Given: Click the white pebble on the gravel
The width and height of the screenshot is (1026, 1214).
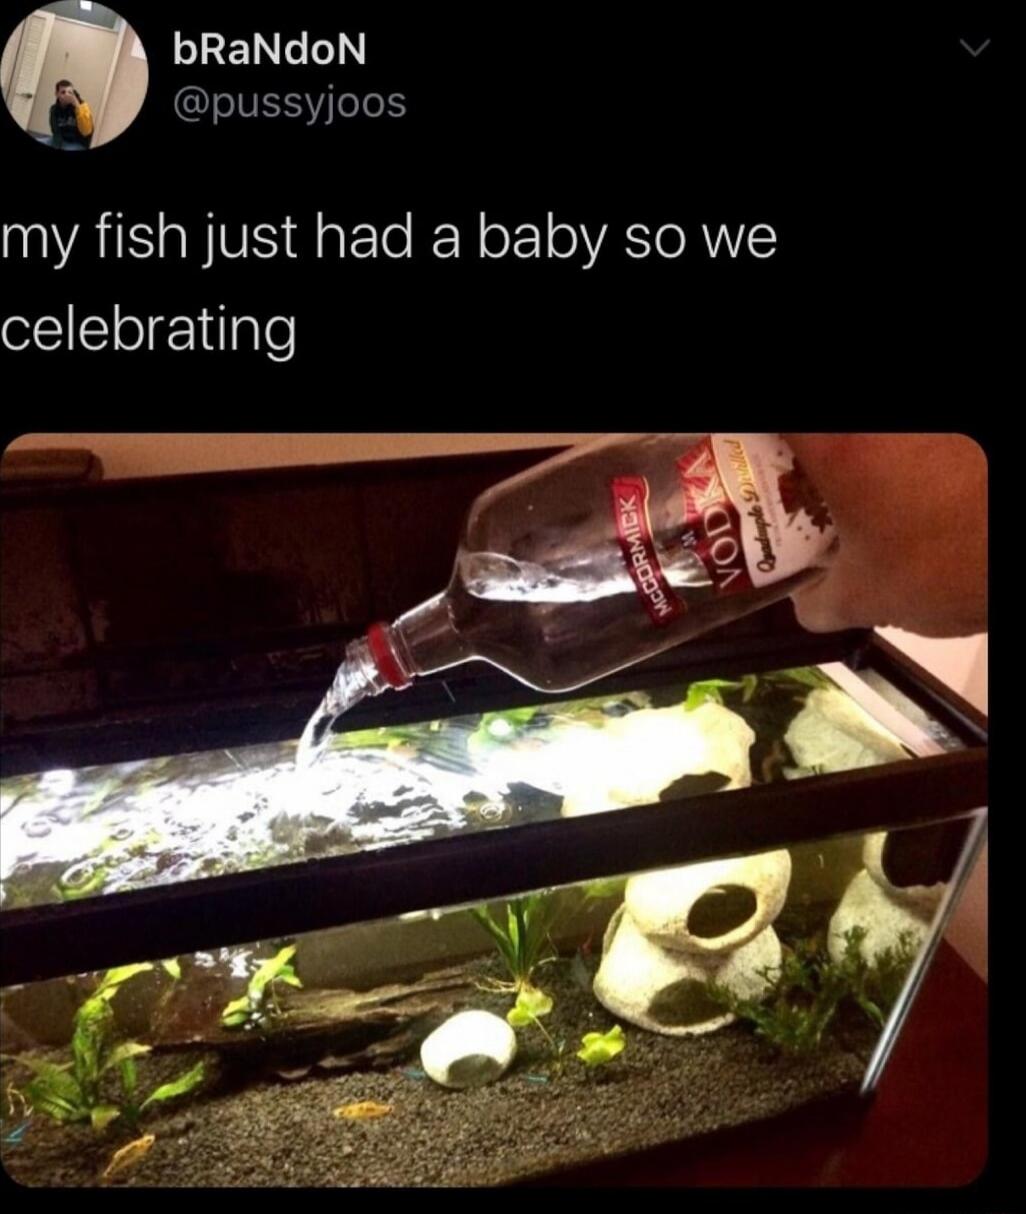Looking at the screenshot, I should click(468, 1047).
